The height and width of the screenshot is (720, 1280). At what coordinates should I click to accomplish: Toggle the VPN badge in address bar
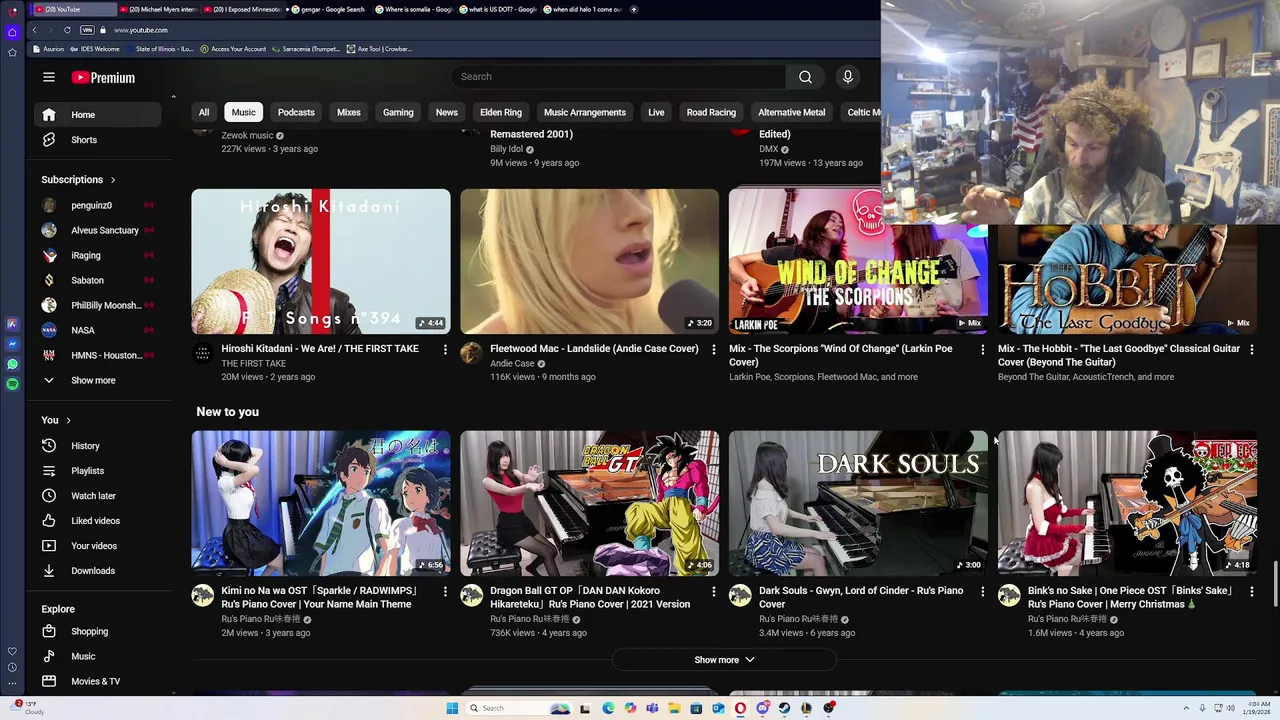pyautogui.click(x=87, y=30)
